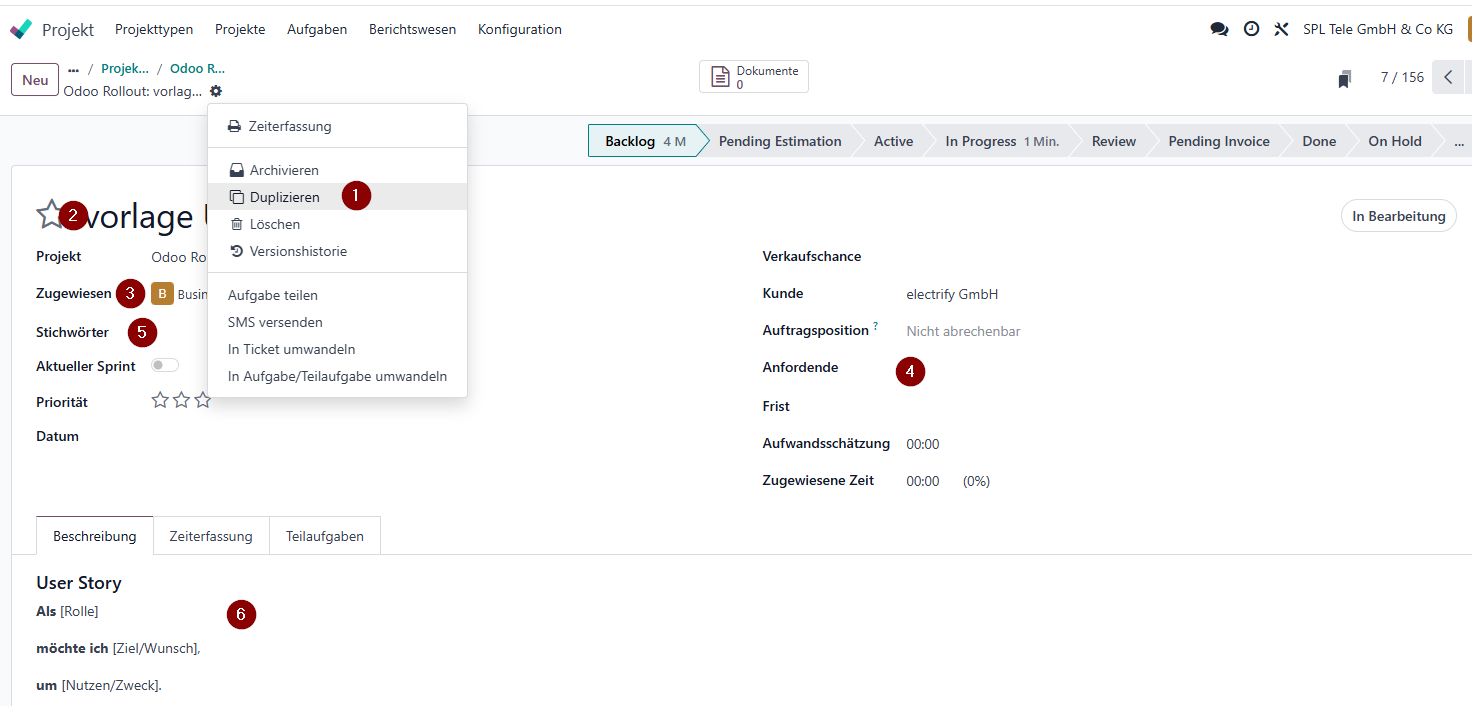Open the Berichtswesen menu
The image size is (1472, 706).
[412, 29]
